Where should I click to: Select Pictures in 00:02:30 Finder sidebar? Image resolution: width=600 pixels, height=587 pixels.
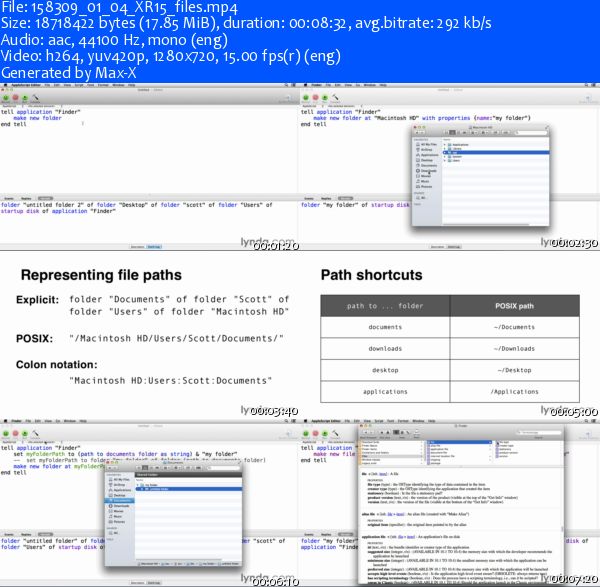424,187
